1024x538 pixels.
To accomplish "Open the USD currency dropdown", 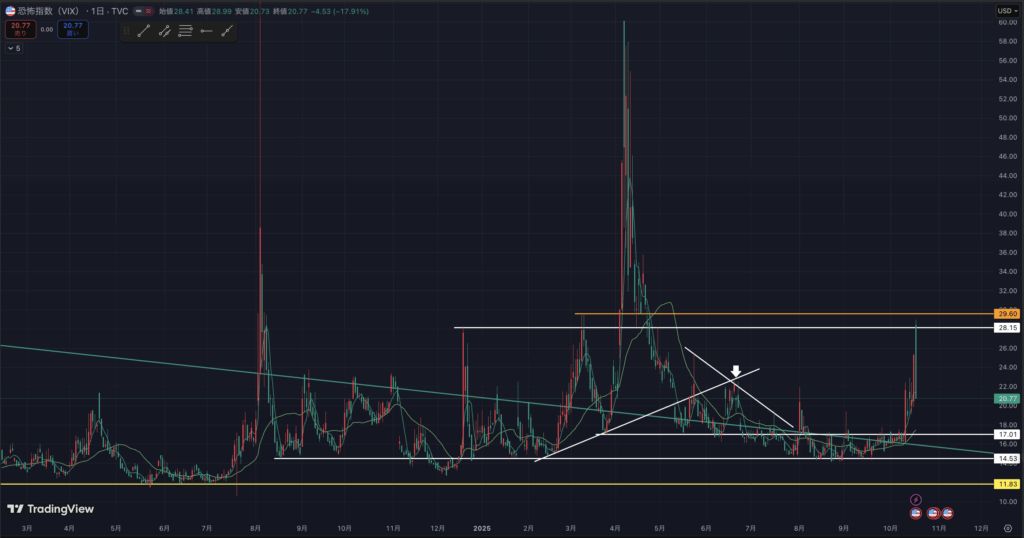I will click(x=1005, y=11).
